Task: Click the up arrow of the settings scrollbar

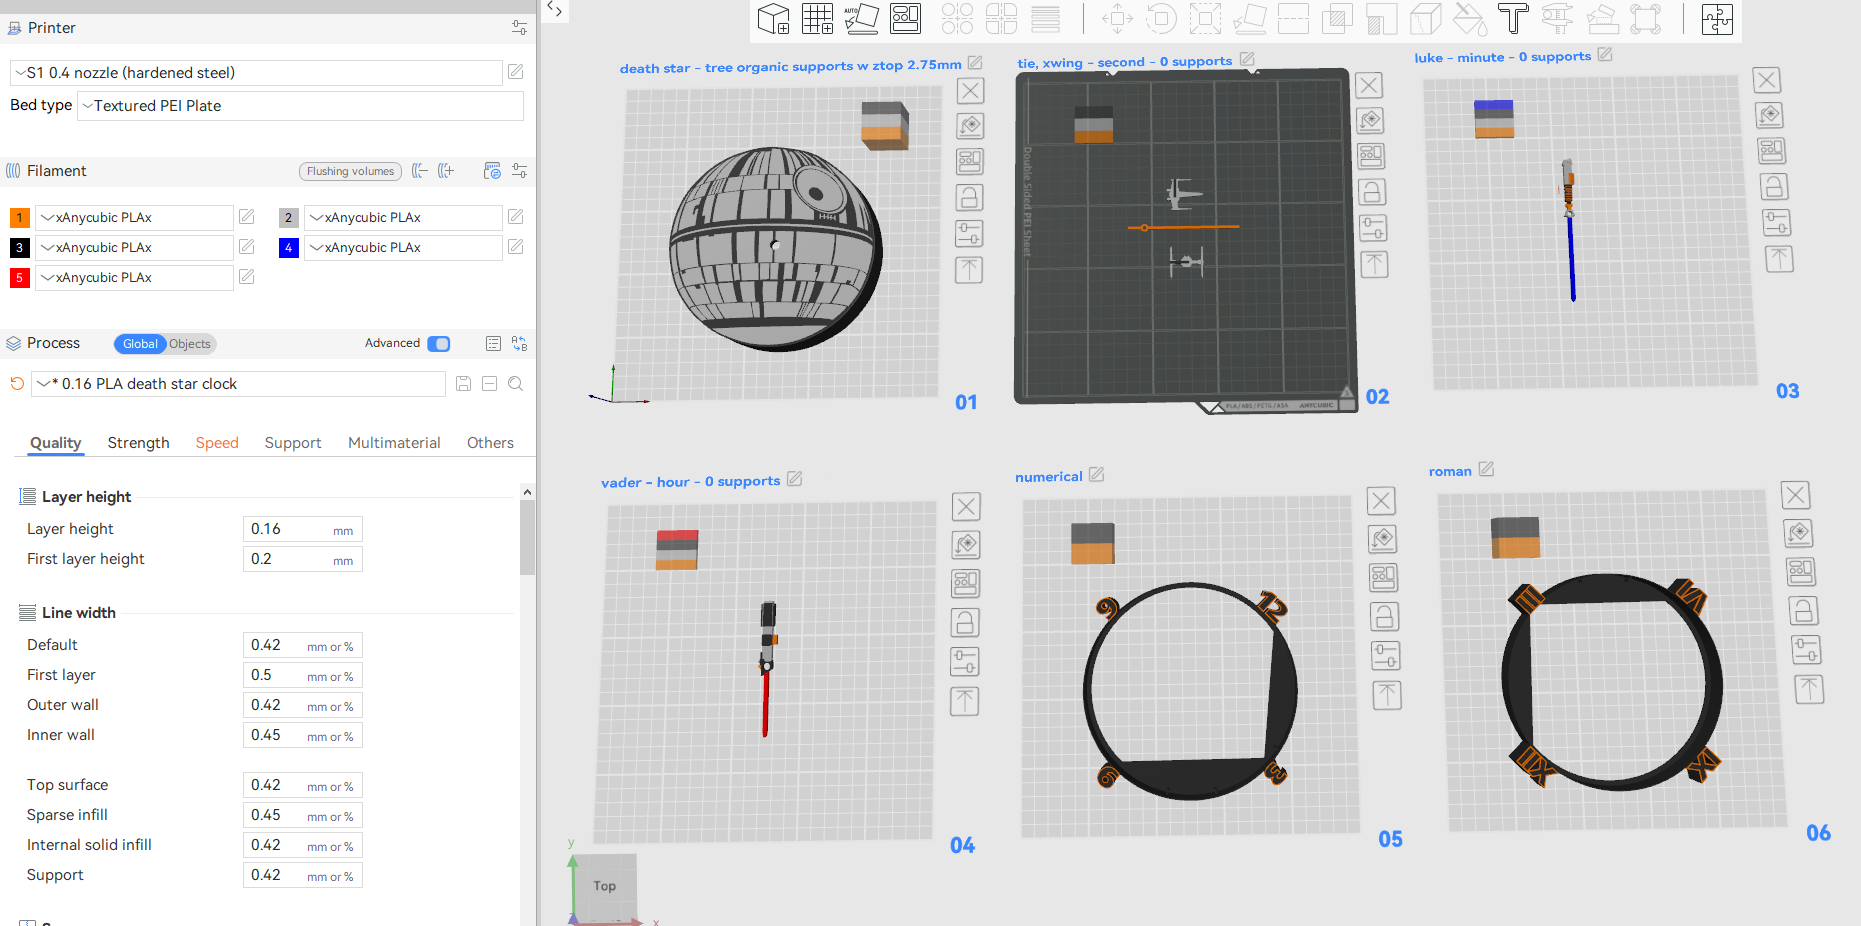Action: tap(527, 492)
